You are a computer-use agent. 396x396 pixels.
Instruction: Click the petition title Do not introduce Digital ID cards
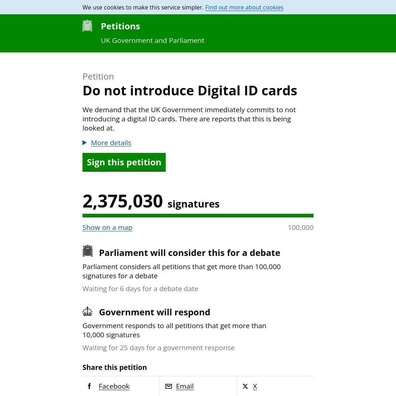click(x=190, y=91)
